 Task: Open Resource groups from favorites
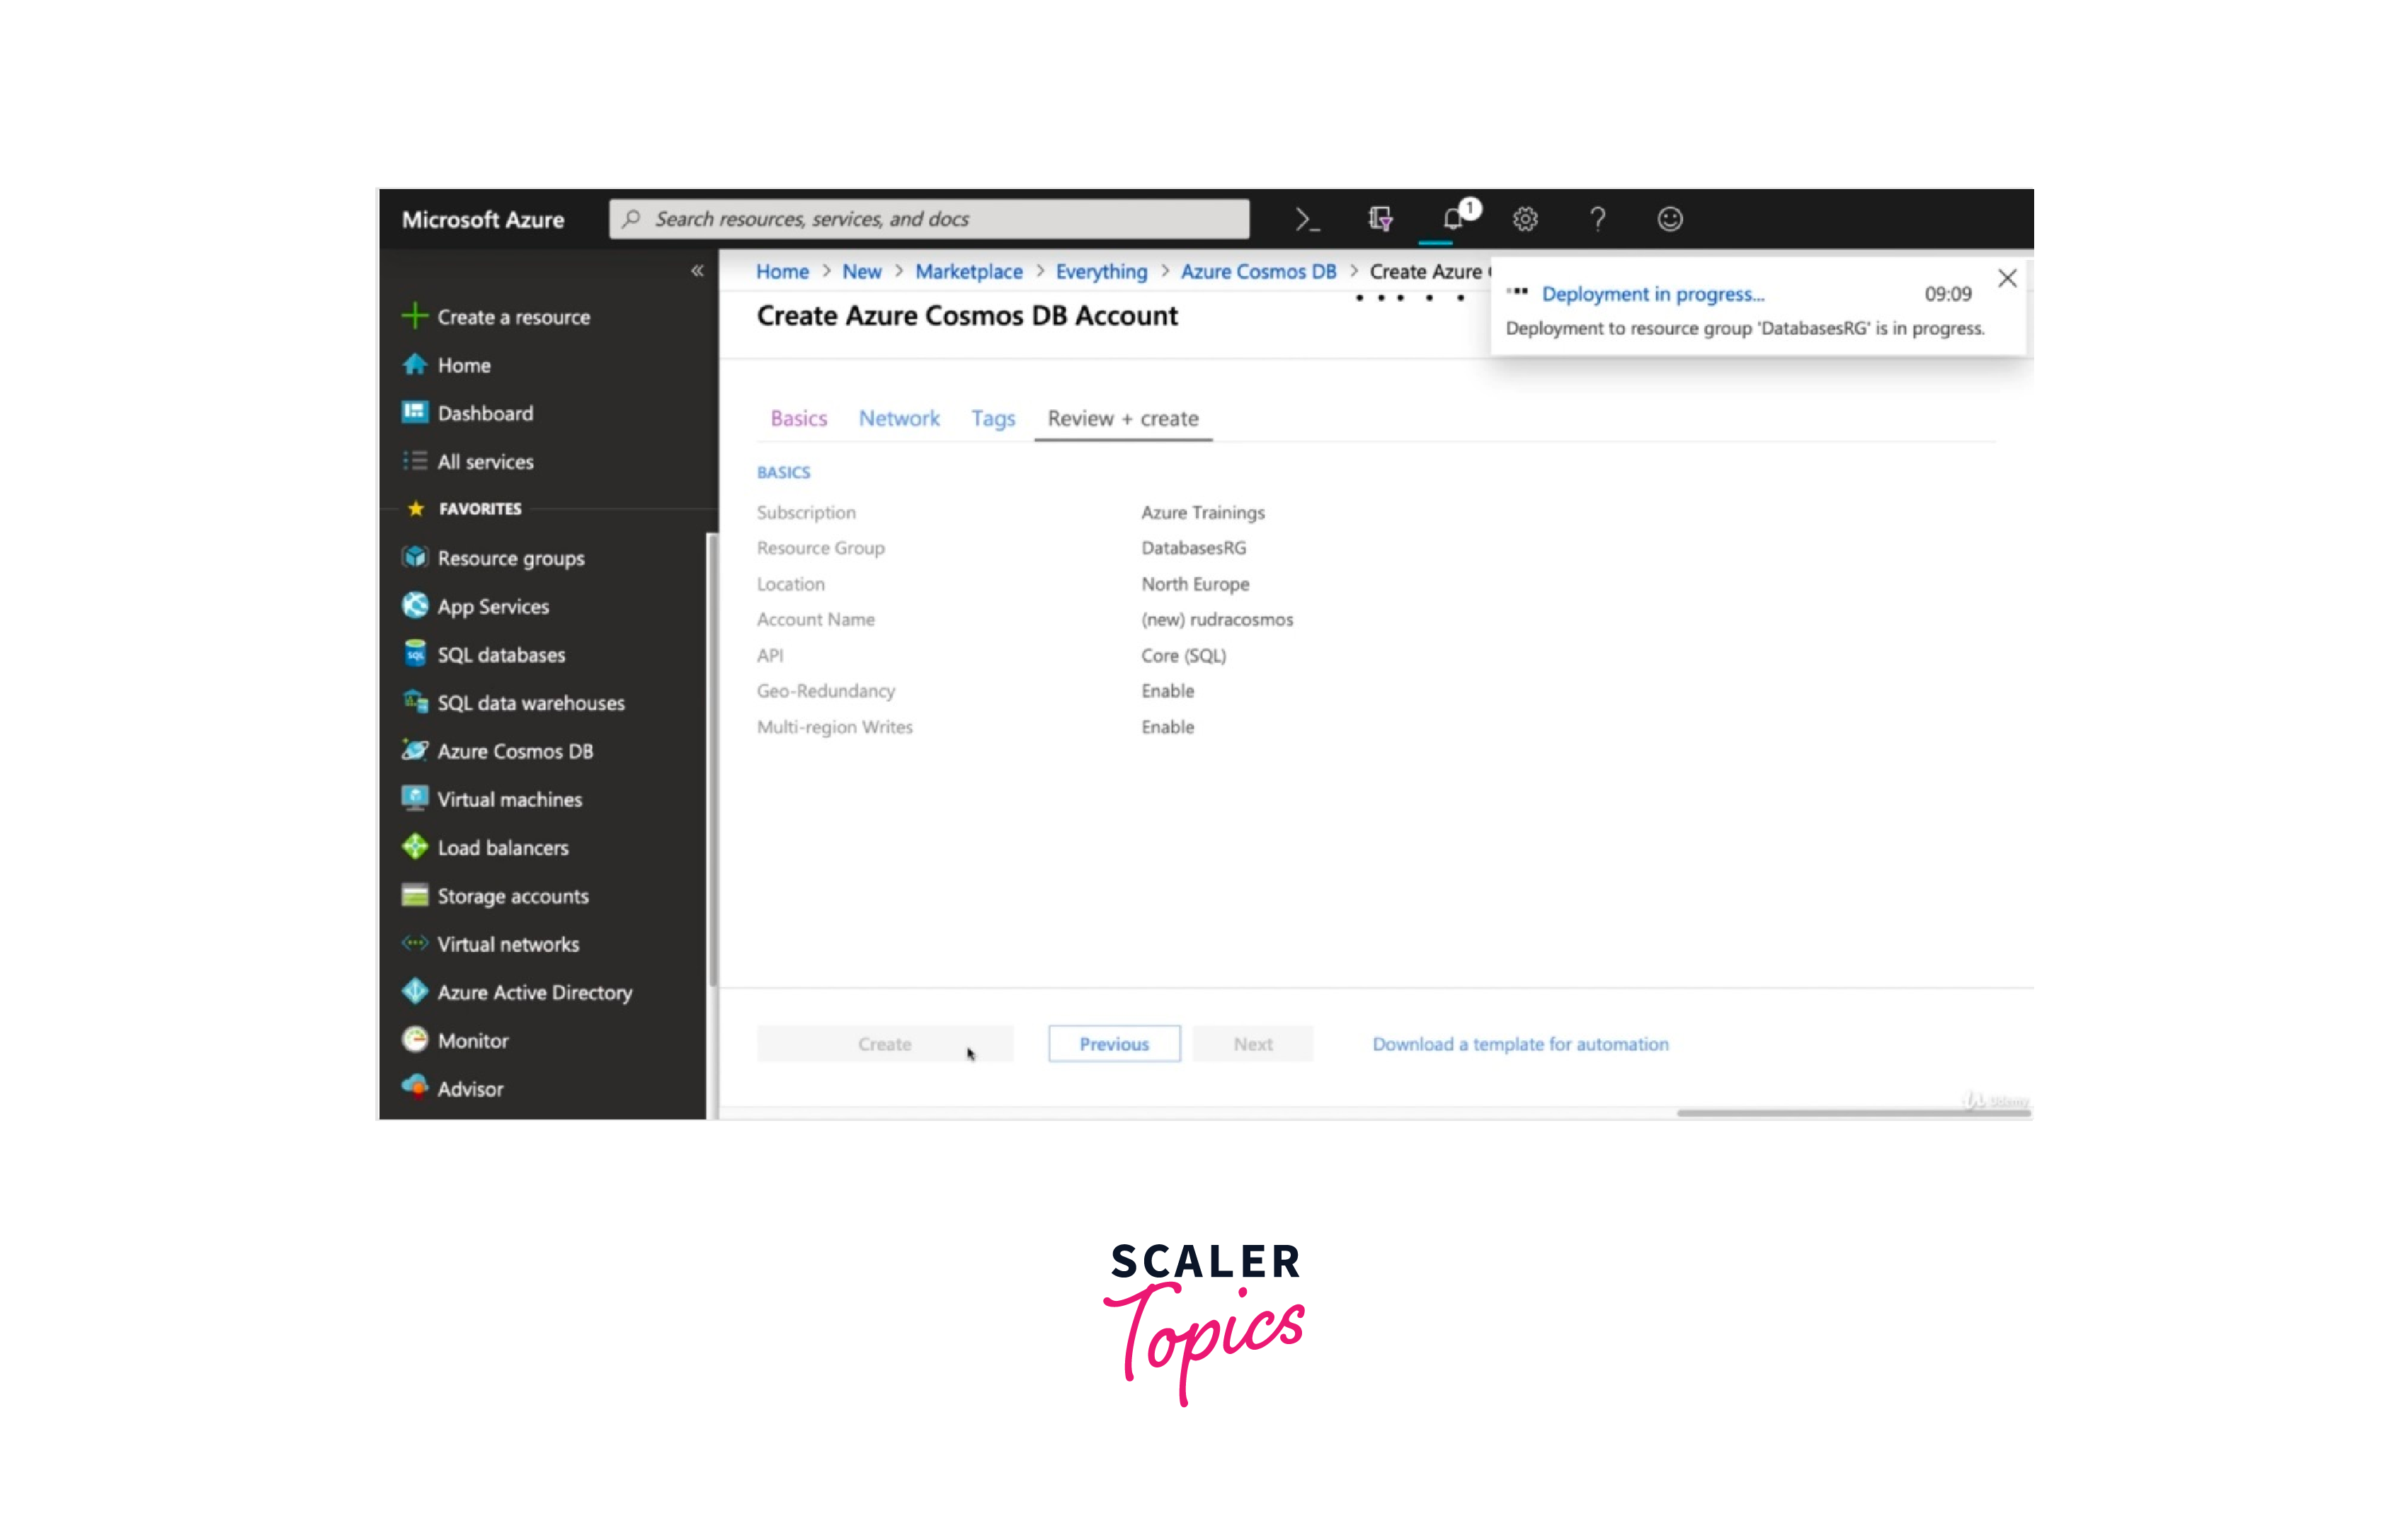tap(510, 558)
